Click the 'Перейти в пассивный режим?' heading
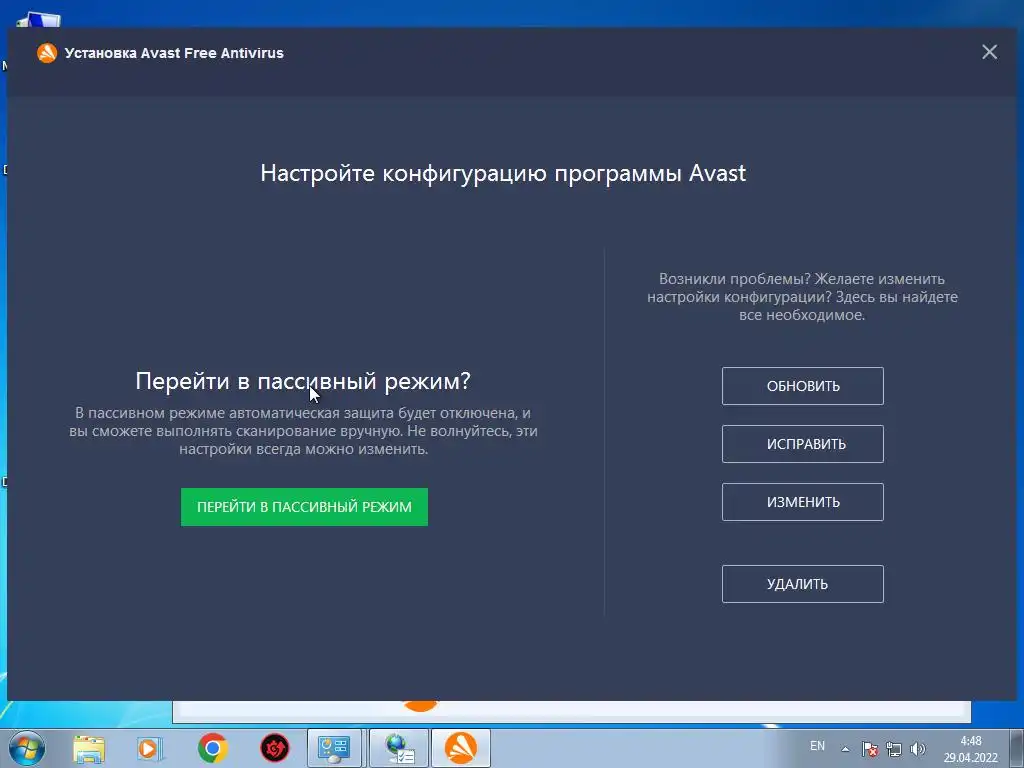 point(303,381)
